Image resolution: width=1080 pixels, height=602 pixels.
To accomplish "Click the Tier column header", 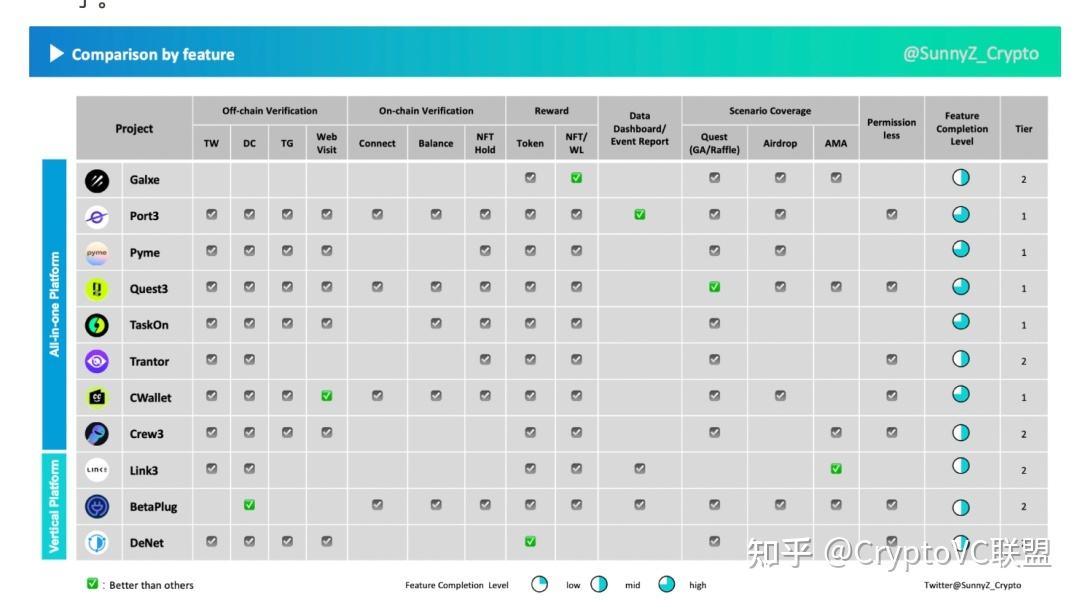I will pyautogui.click(x=1024, y=129).
